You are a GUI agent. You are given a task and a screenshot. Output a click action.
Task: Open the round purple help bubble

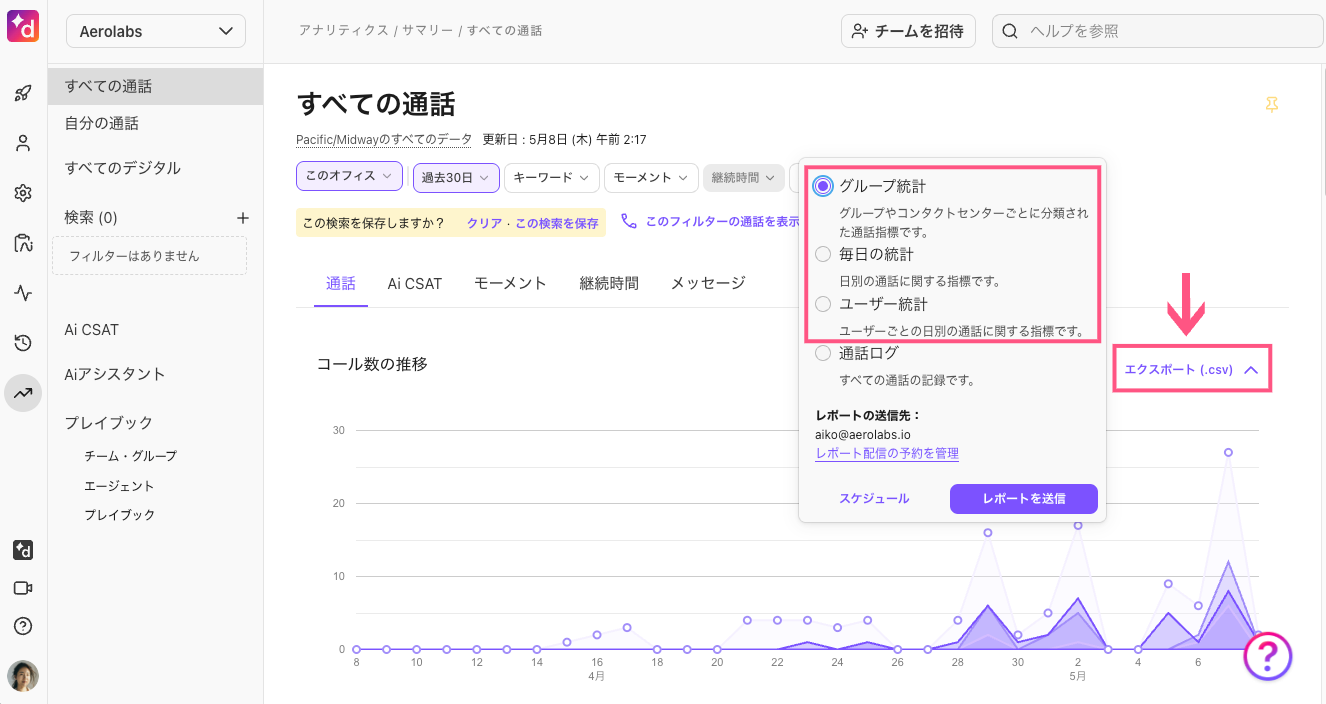coord(1268,656)
